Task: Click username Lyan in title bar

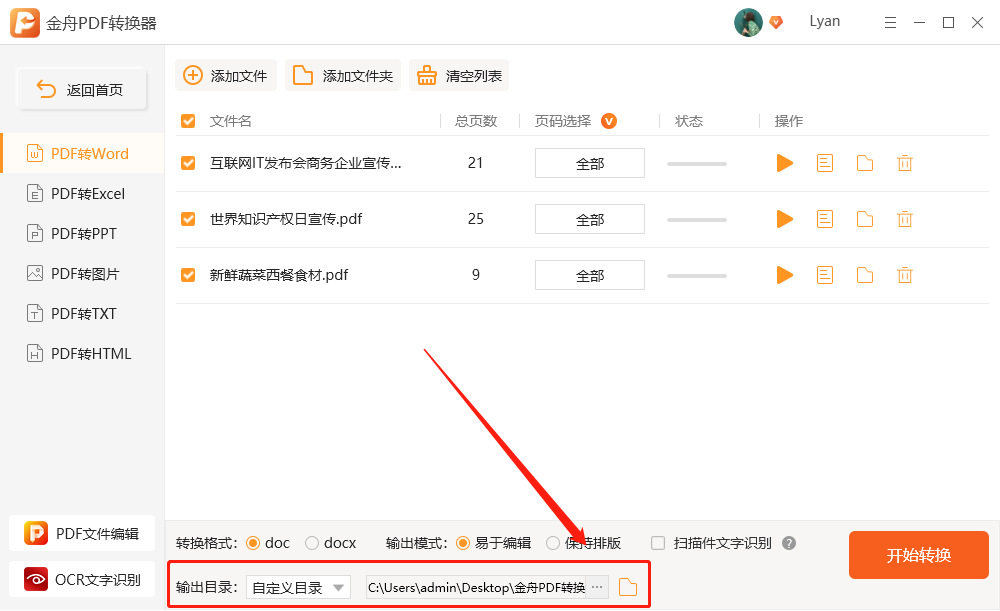Action: tap(825, 22)
